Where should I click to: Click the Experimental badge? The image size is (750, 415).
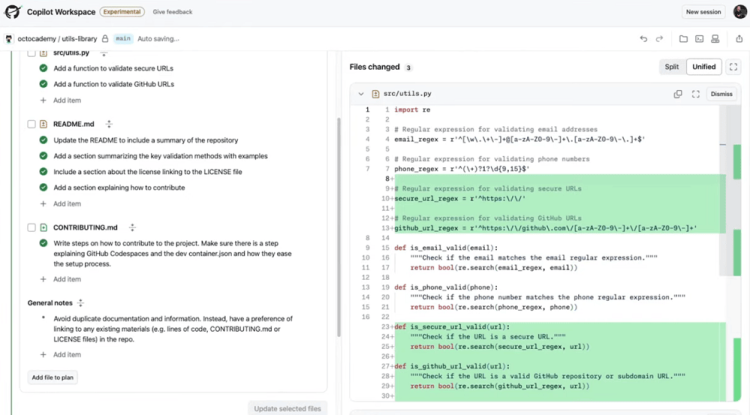pyautogui.click(x=122, y=12)
